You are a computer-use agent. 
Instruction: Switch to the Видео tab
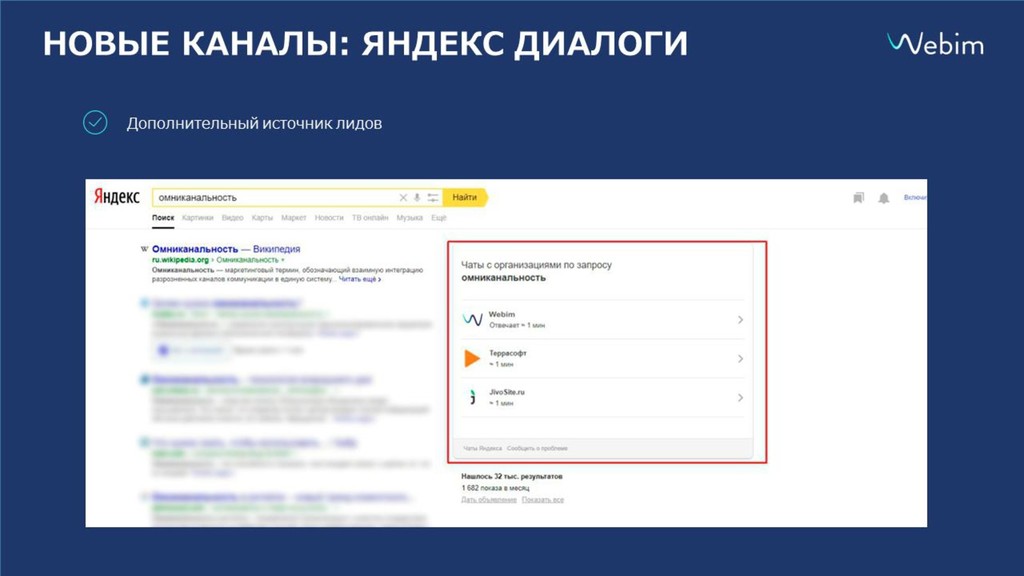(x=232, y=218)
